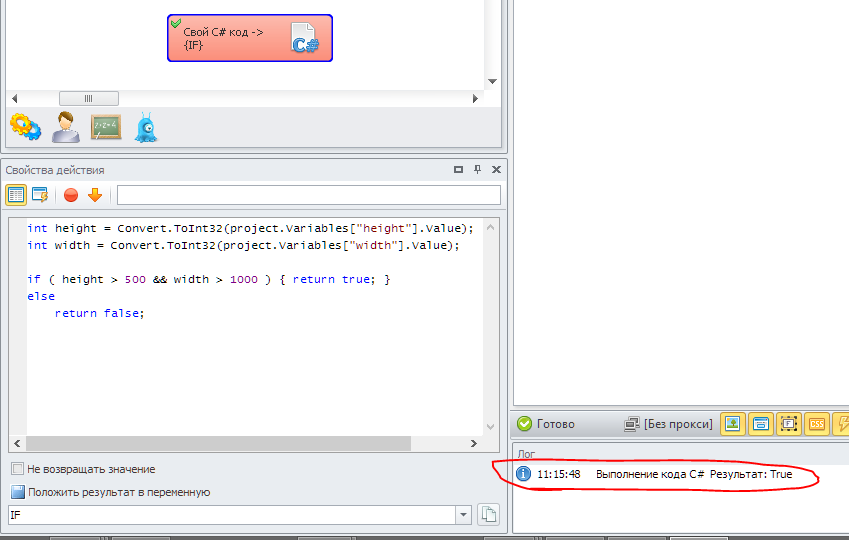Open the gears settings icon
This screenshot has width=849, height=540.
(x=25, y=127)
